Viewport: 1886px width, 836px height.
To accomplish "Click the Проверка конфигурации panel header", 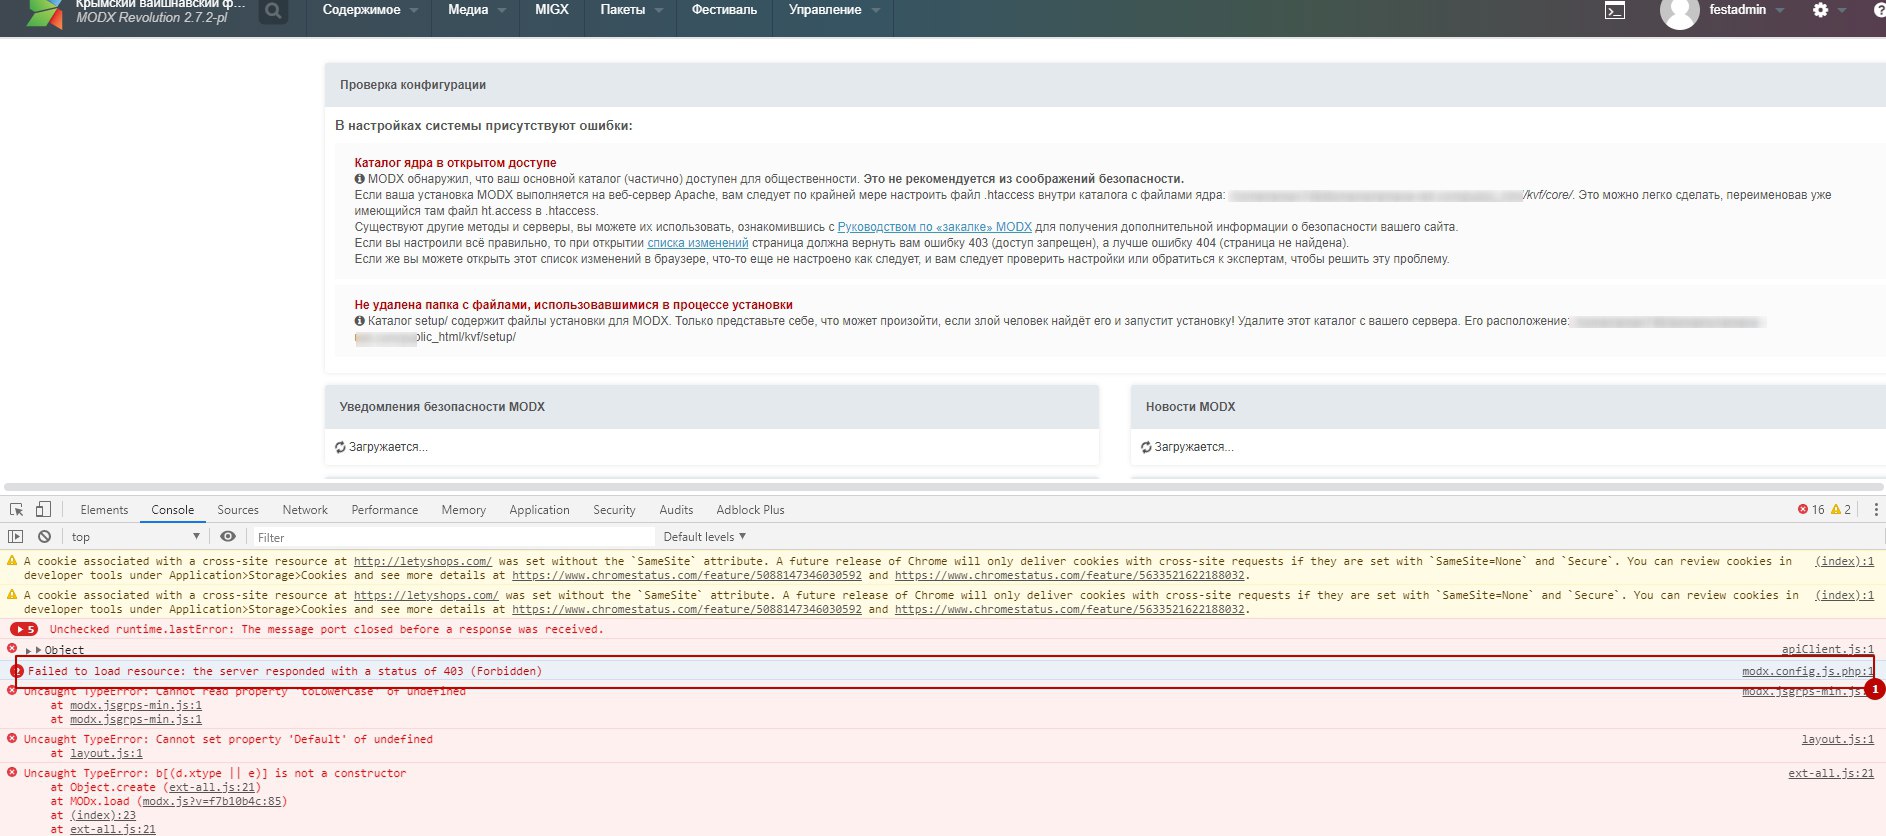I will (x=1105, y=85).
